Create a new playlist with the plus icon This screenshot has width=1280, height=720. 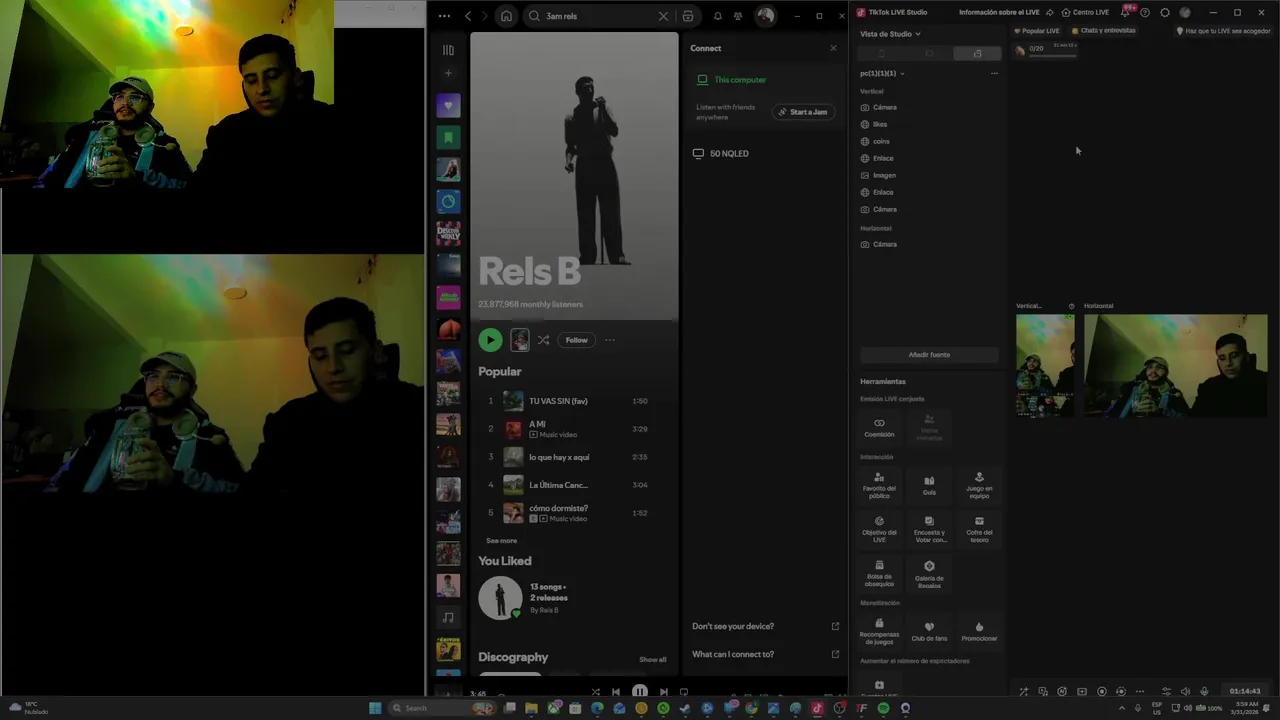point(448,73)
